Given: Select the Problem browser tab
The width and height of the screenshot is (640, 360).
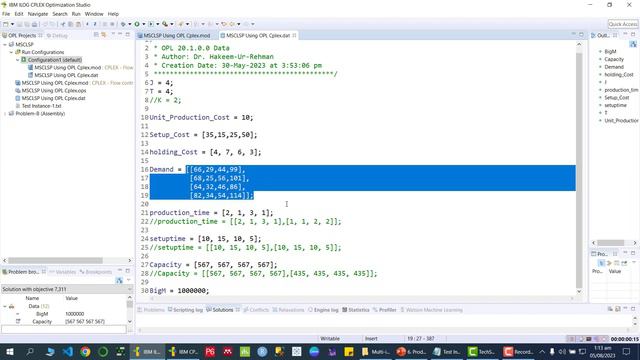Looking at the screenshot, I should [24, 272].
